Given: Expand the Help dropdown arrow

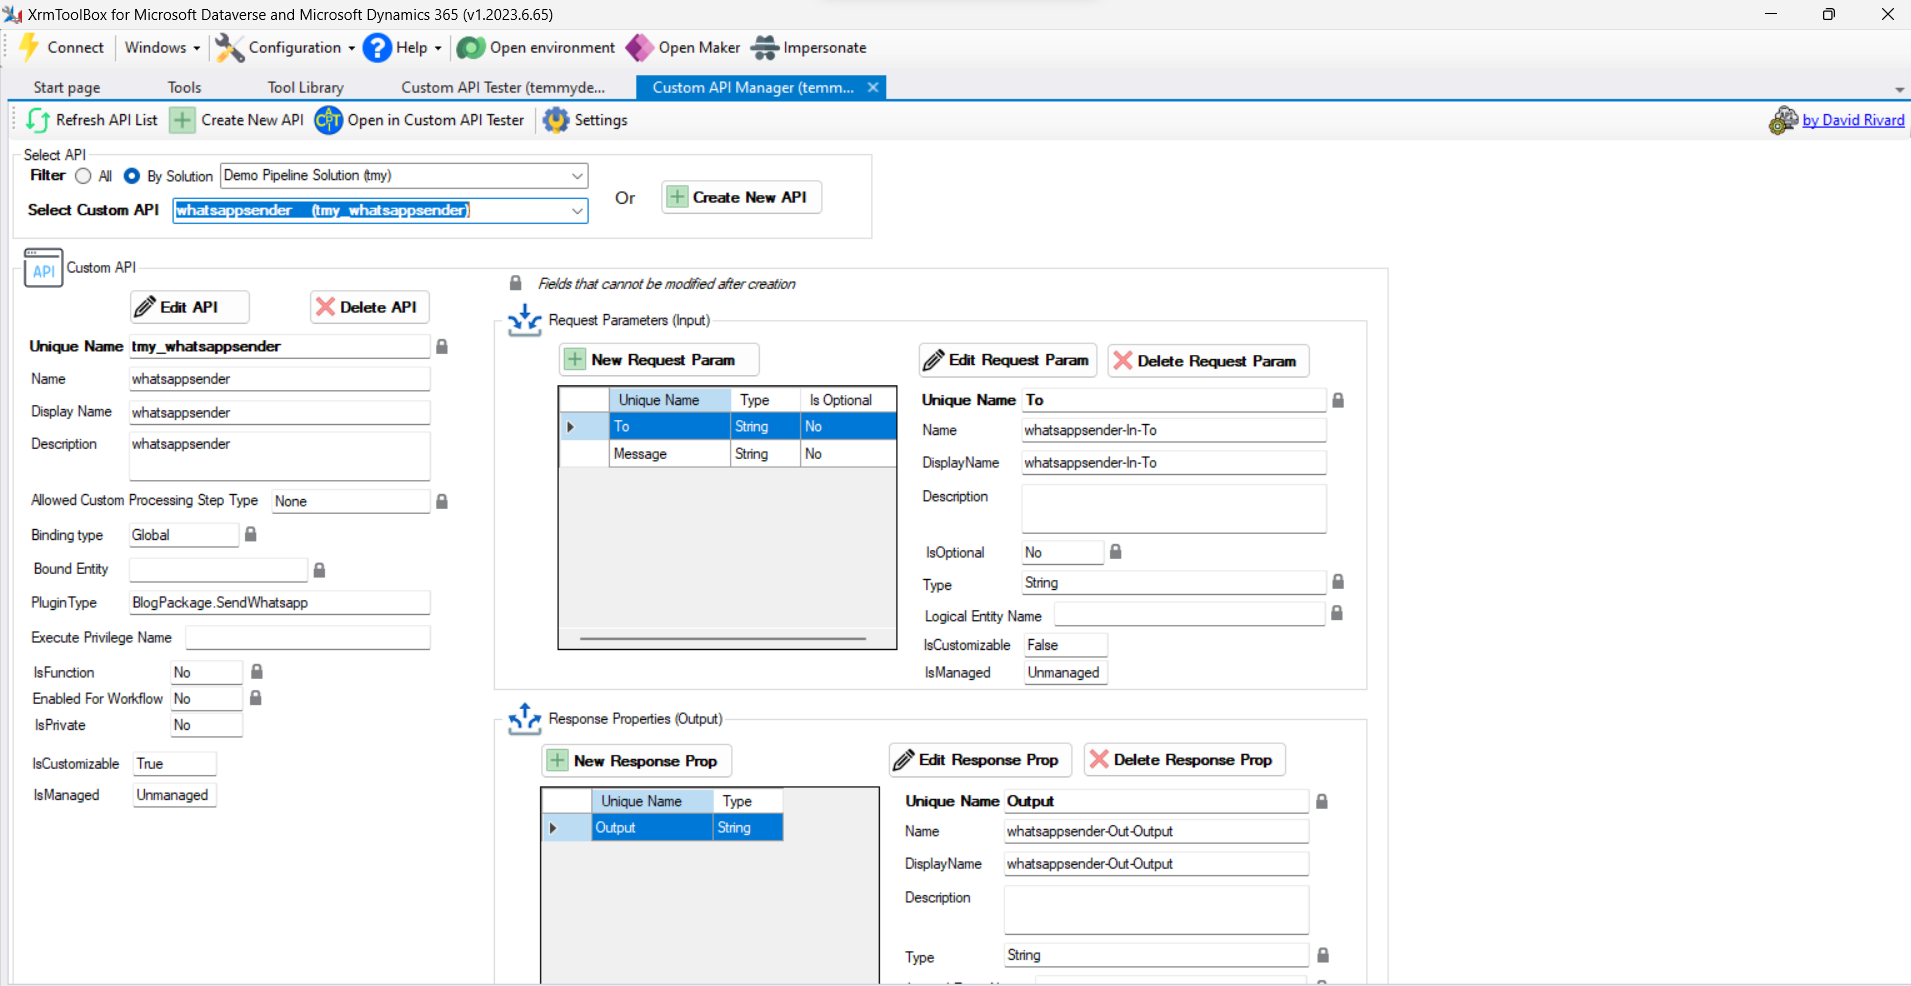Looking at the screenshot, I should (438, 48).
